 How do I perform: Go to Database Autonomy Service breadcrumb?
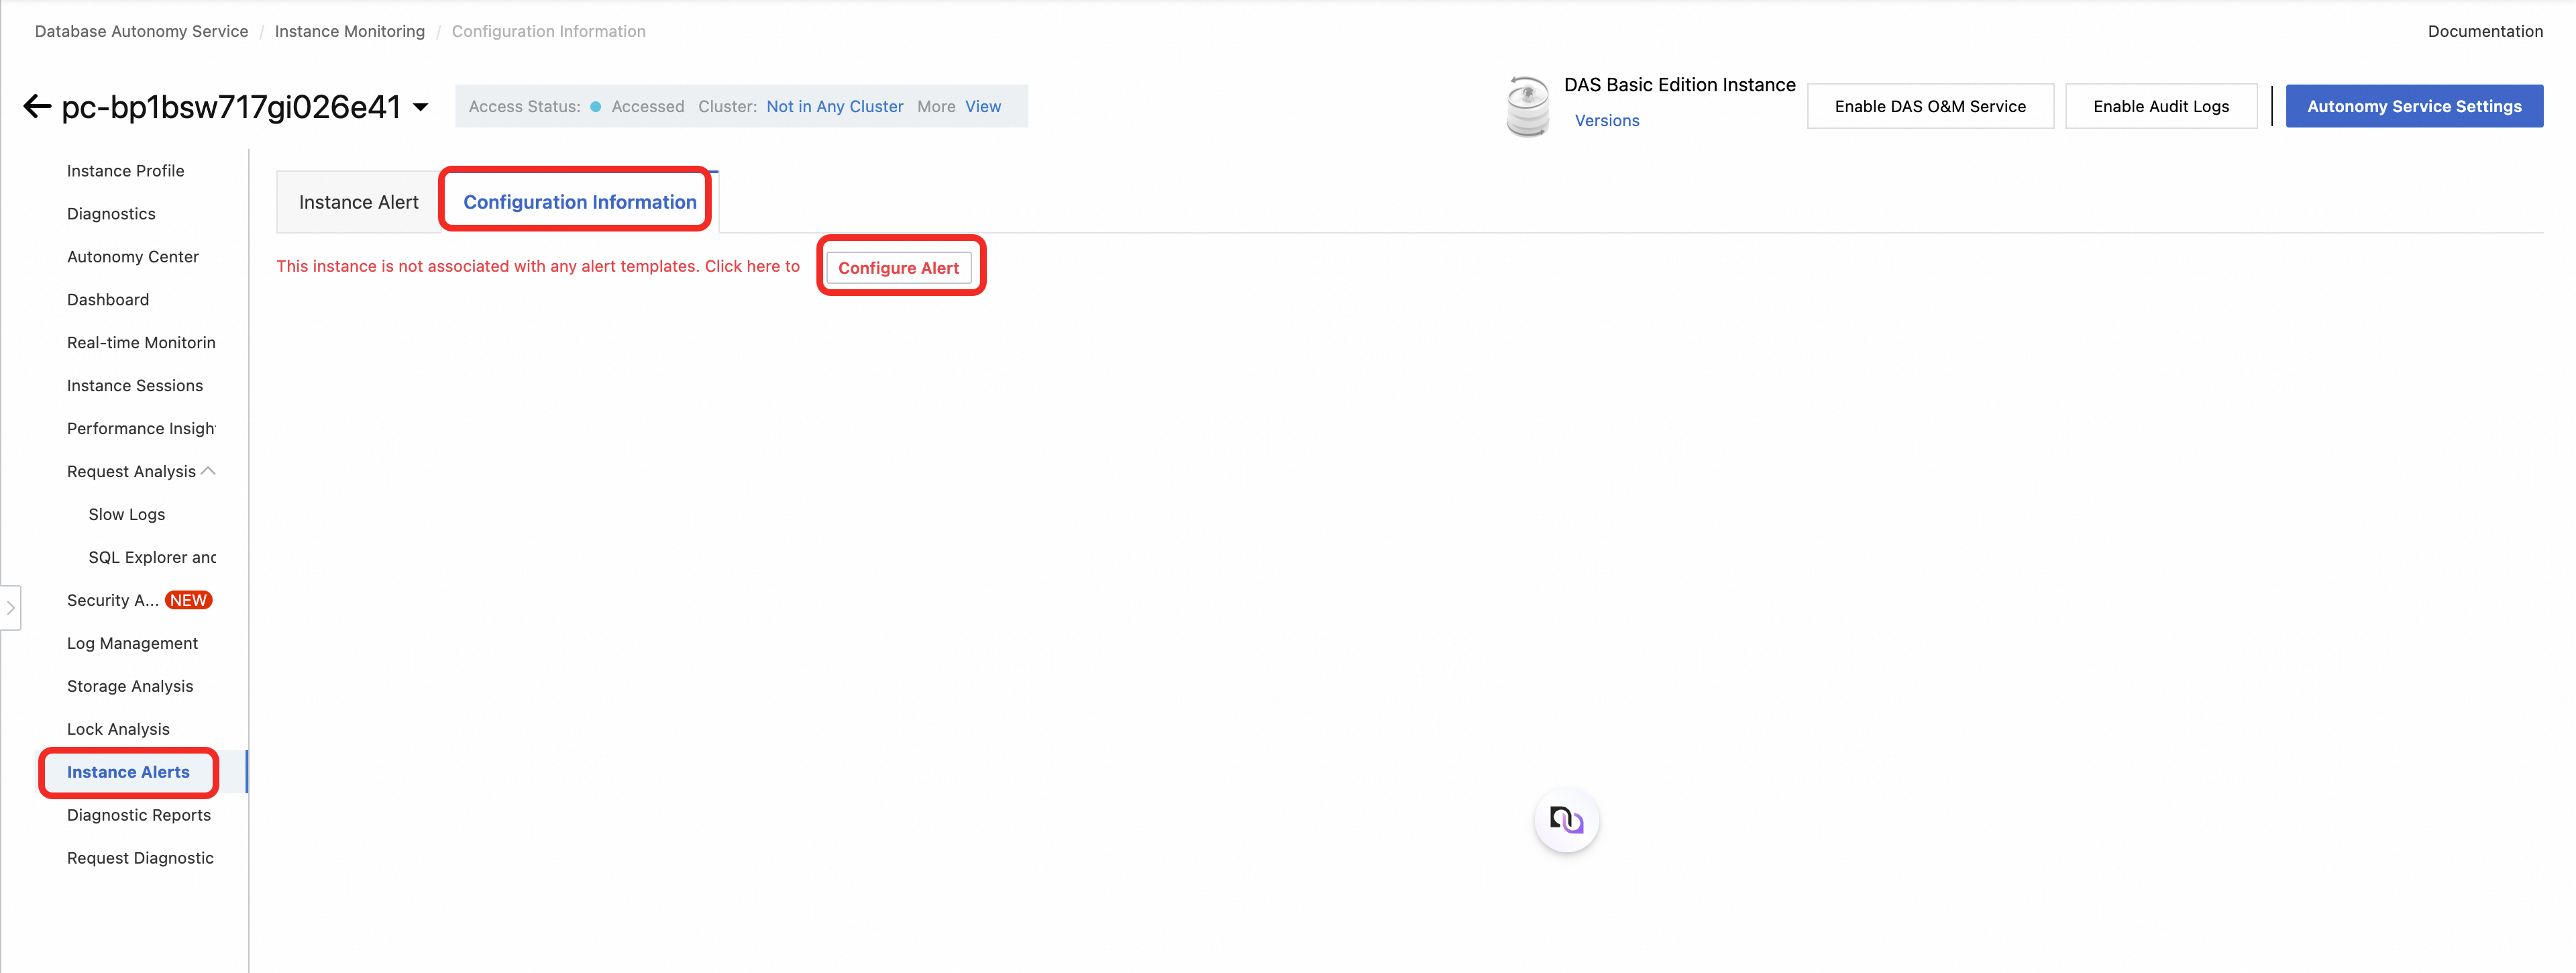(x=141, y=31)
